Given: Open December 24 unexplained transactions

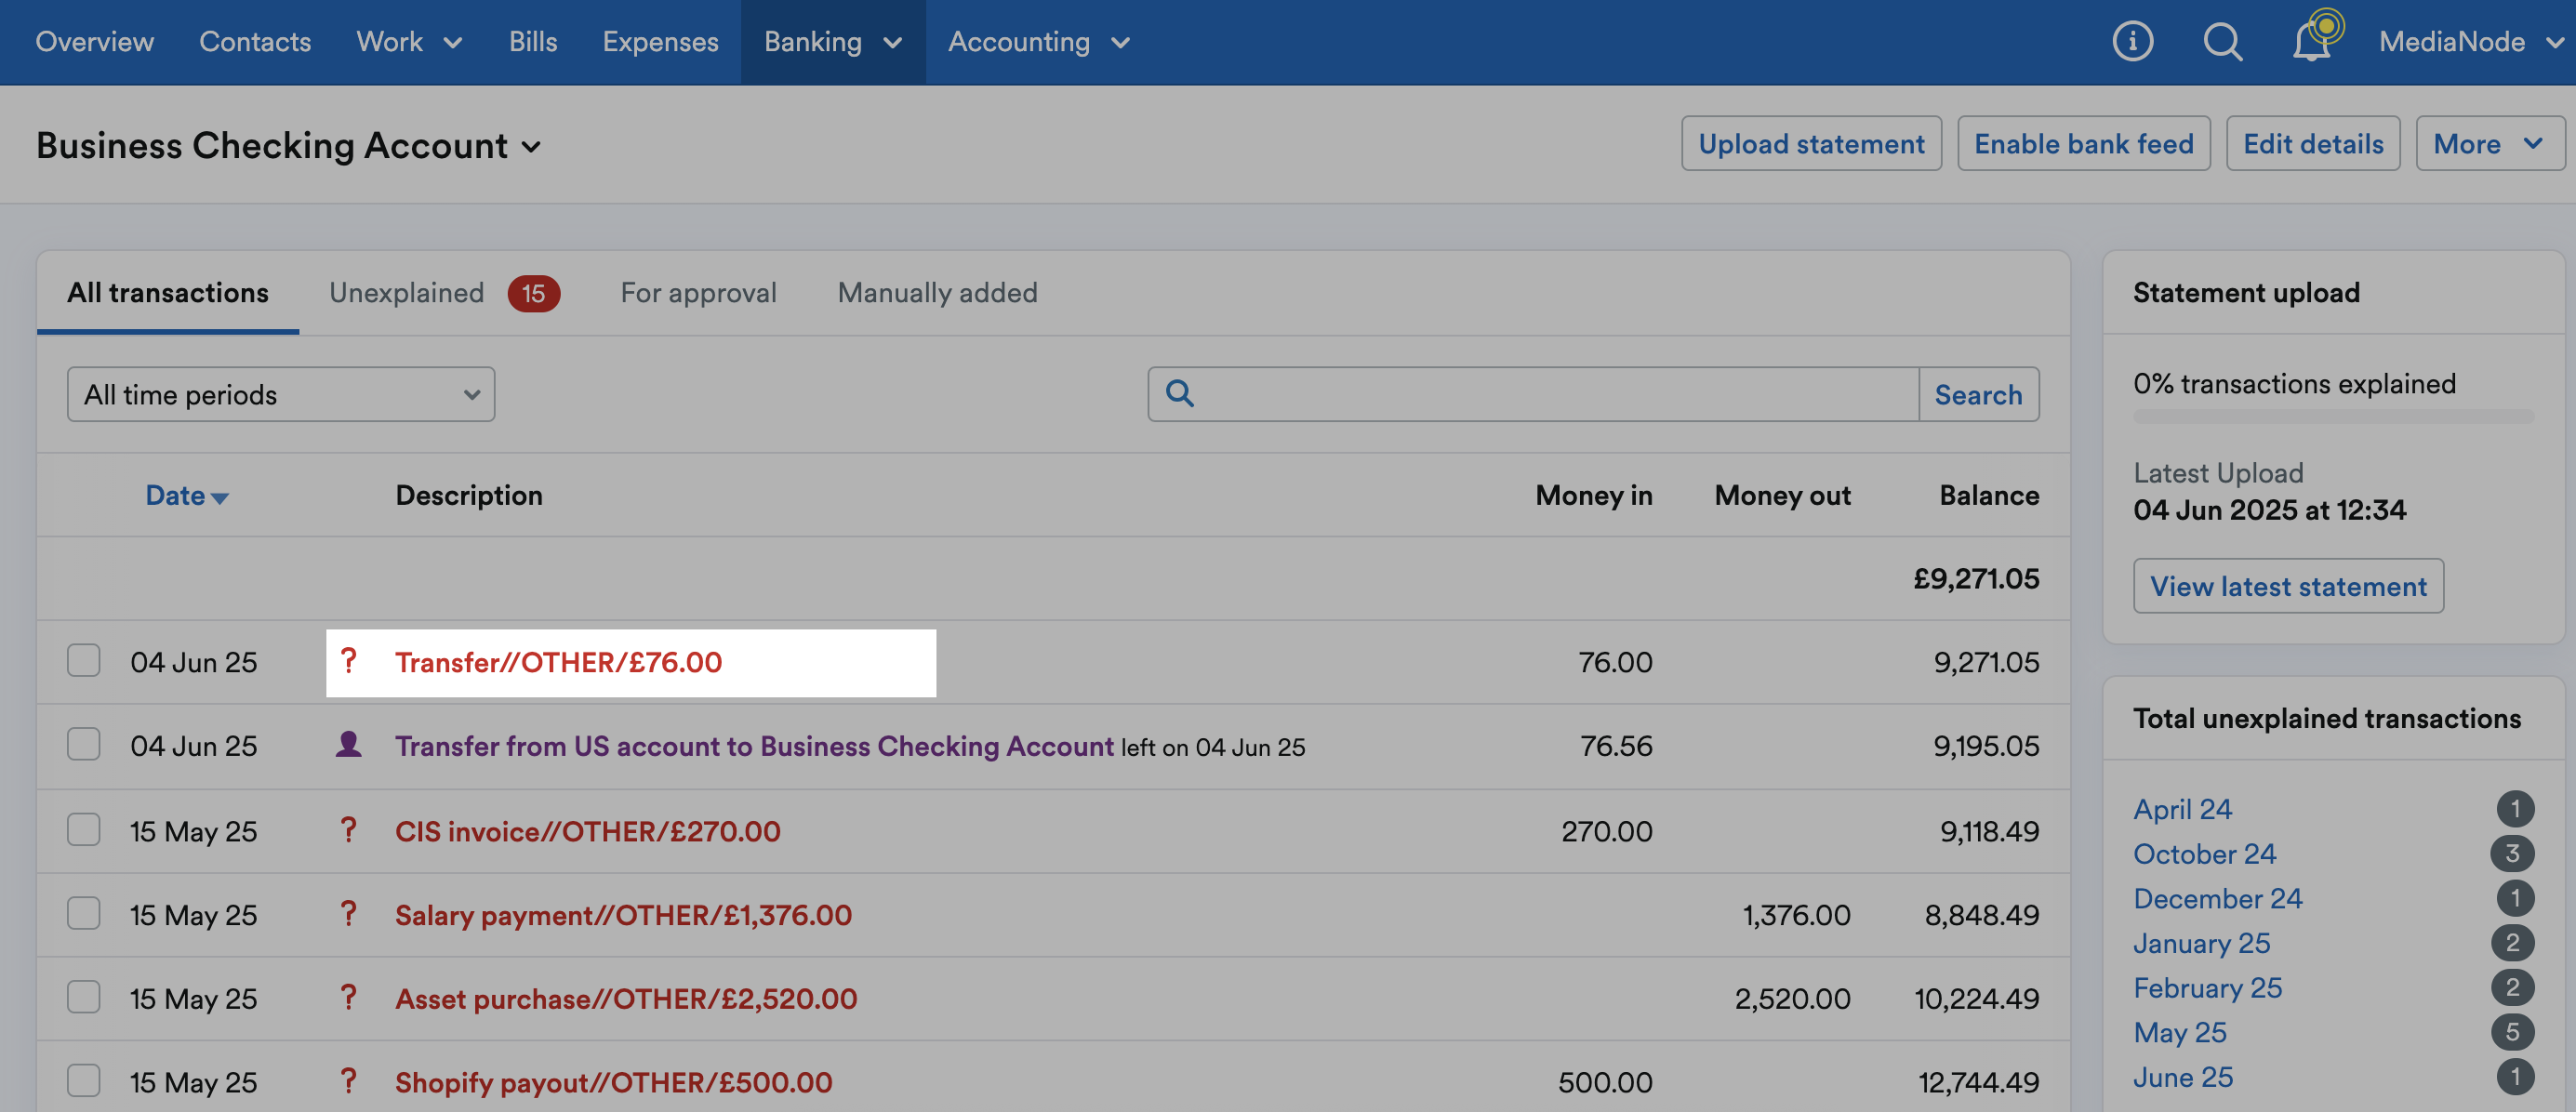Looking at the screenshot, I should click(x=2217, y=898).
